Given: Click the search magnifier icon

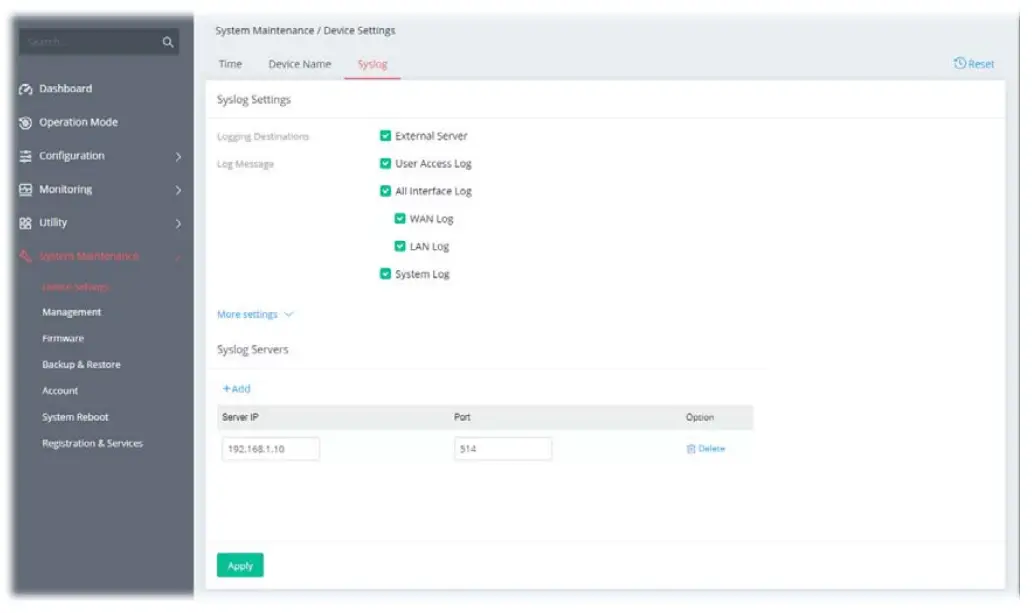Looking at the screenshot, I should click(x=167, y=42).
